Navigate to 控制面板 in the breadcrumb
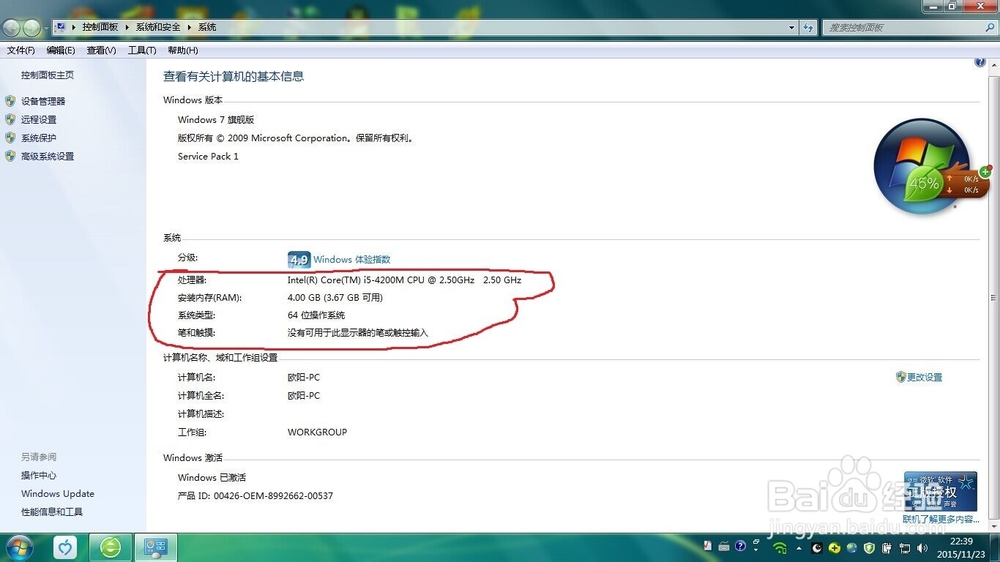 100,27
